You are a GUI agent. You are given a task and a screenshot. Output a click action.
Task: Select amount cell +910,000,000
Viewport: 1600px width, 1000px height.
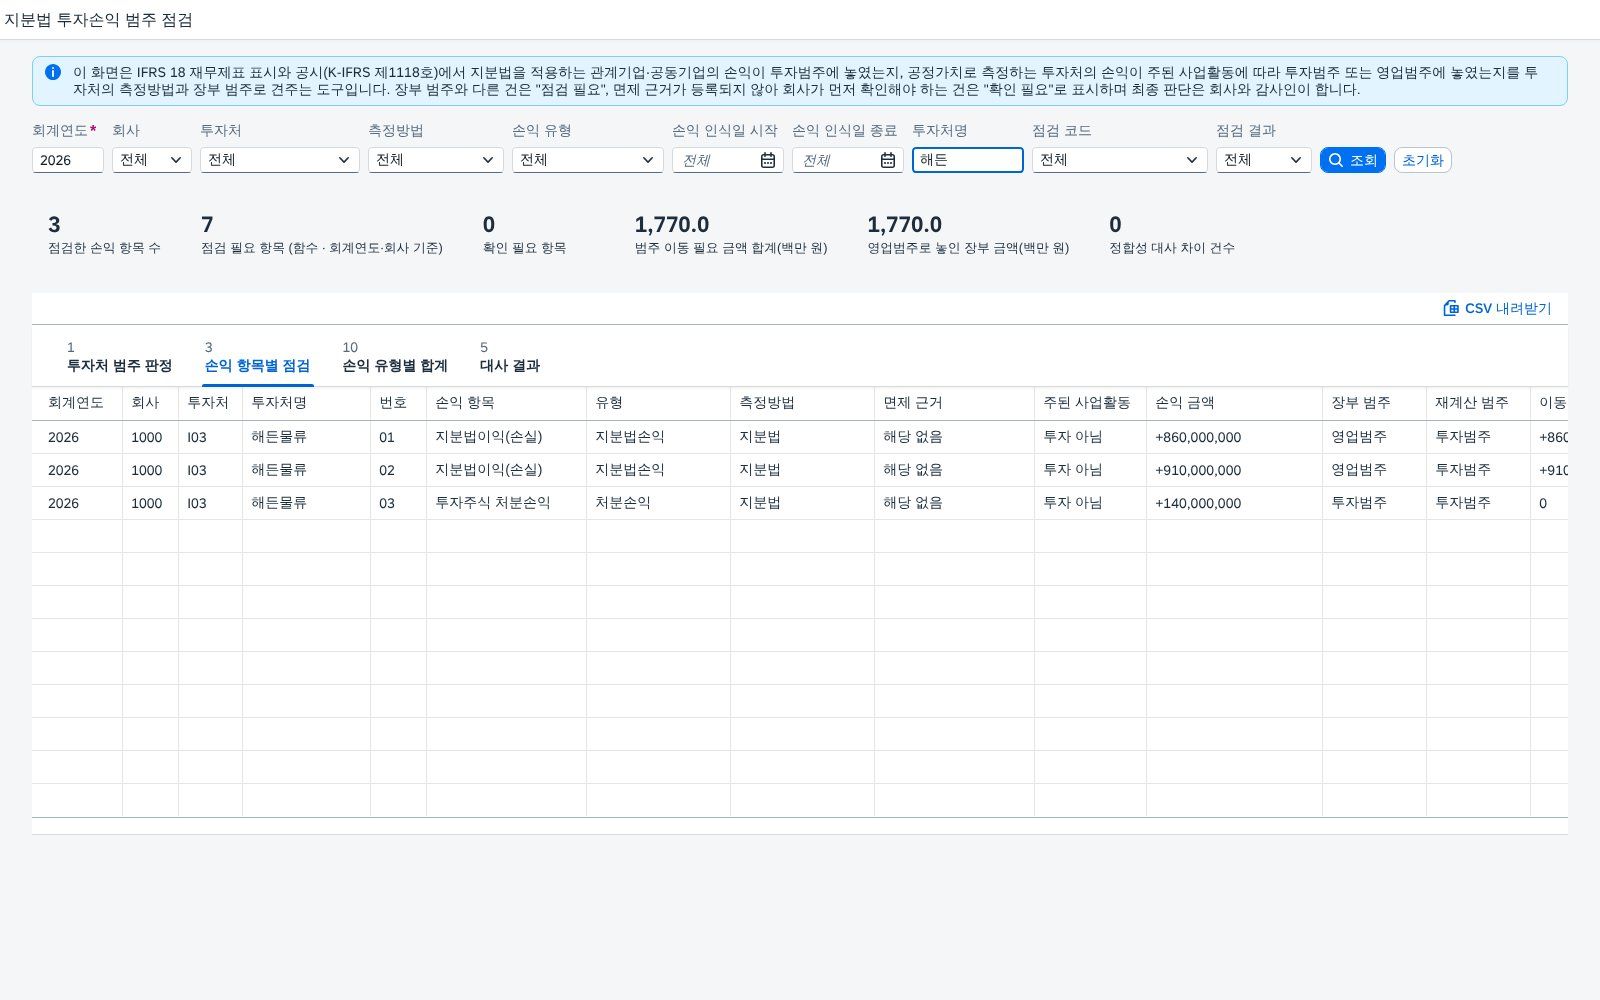point(1234,470)
